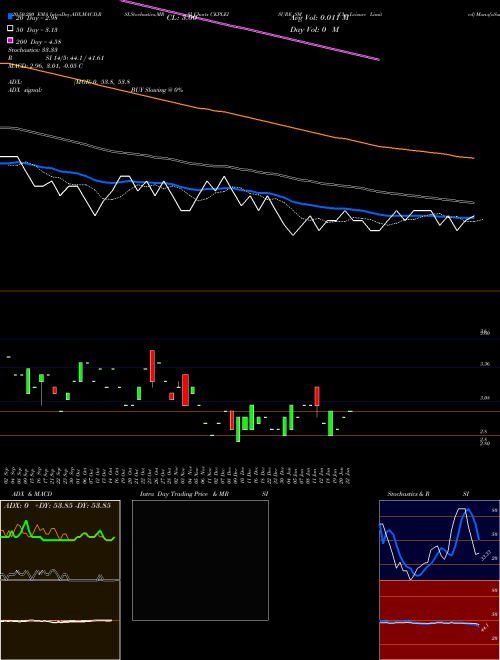Click the rotated 33.33 label in Stochastics panel
Image resolution: width=500 pixels, height=660 pixels.
click(x=486, y=555)
